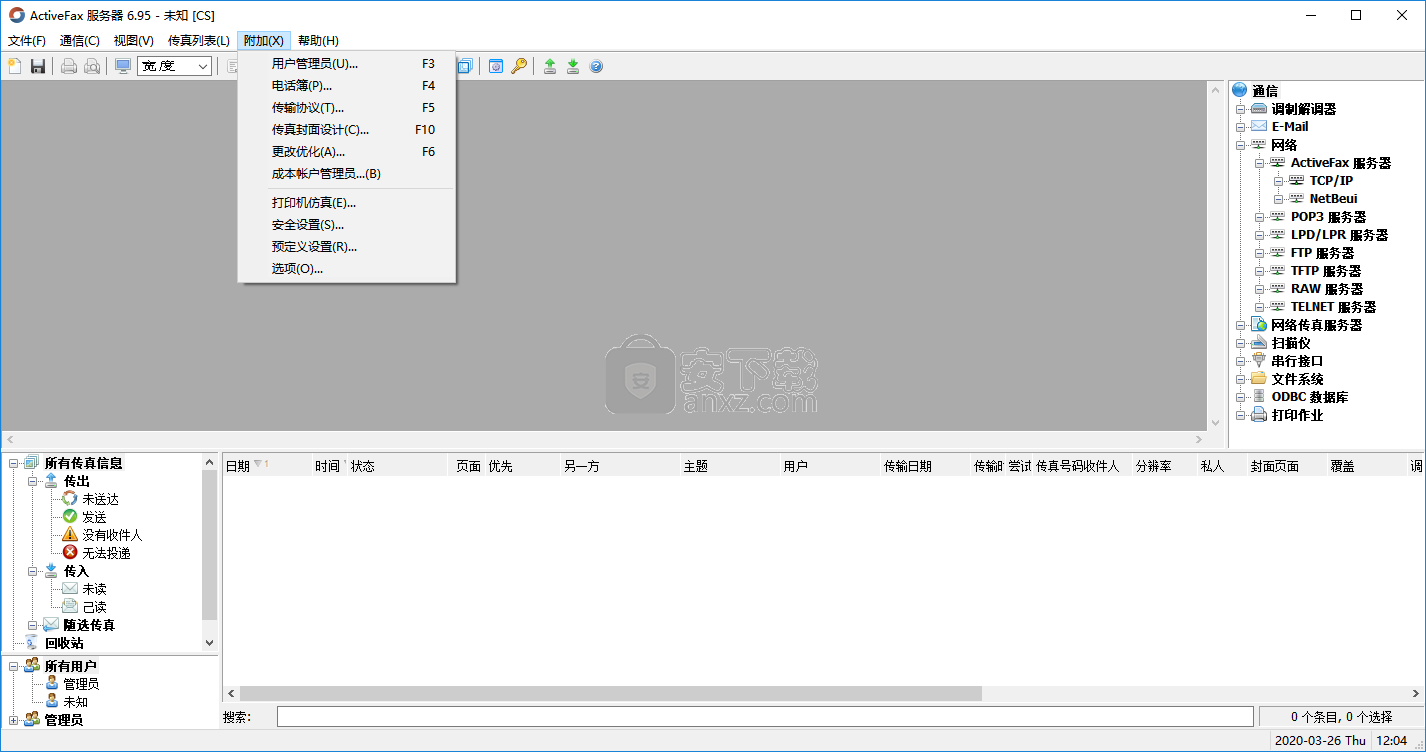Open the 帮助(H) menu
The height and width of the screenshot is (752, 1426).
click(x=318, y=41)
